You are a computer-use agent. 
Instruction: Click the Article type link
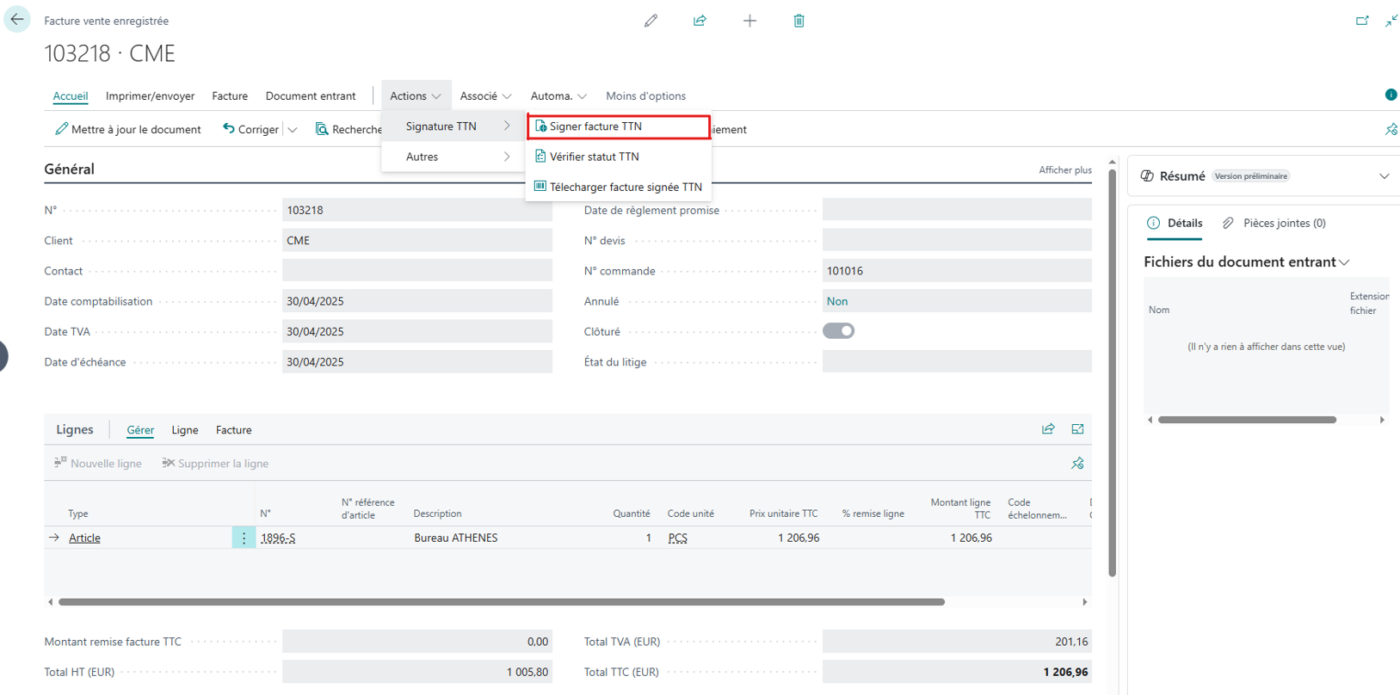coord(84,538)
